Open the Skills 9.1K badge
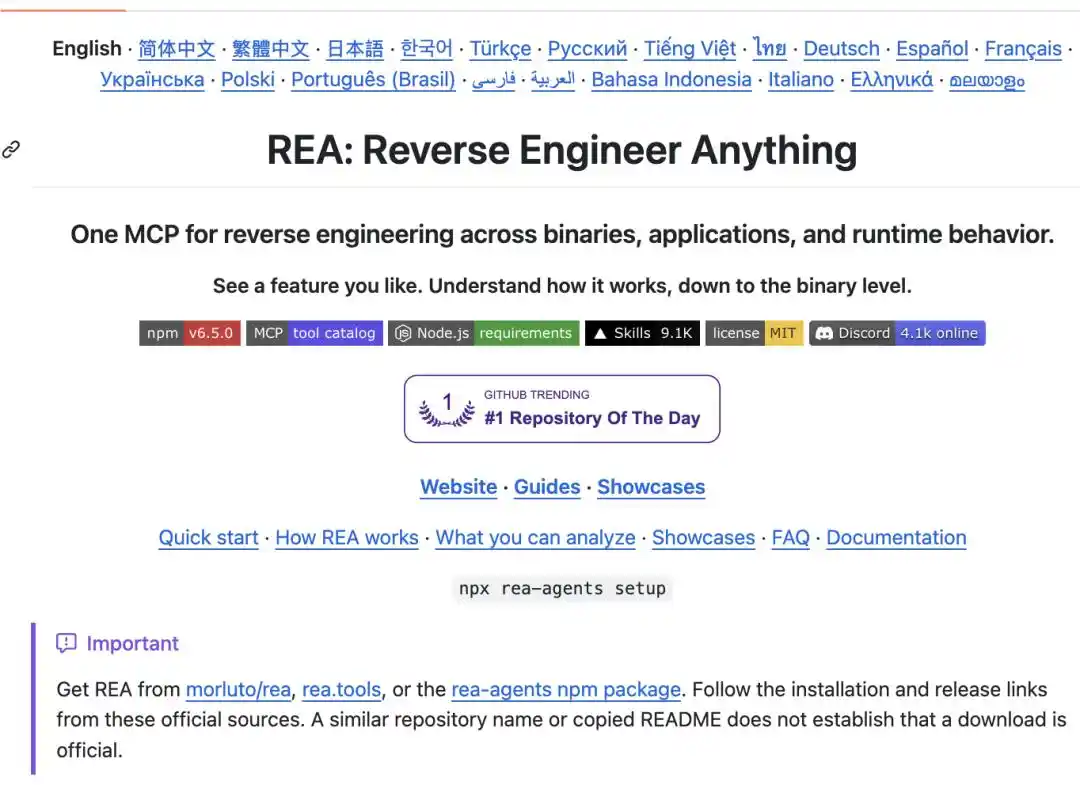1080x785 pixels. point(643,333)
